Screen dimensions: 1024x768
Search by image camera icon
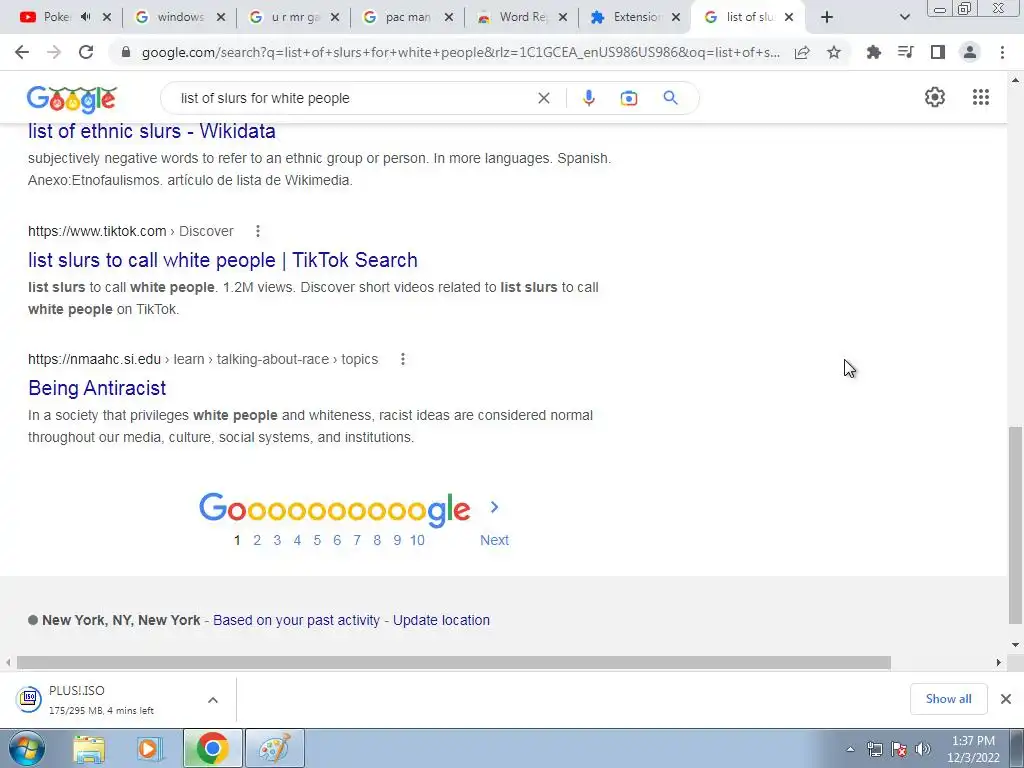(x=628, y=98)
